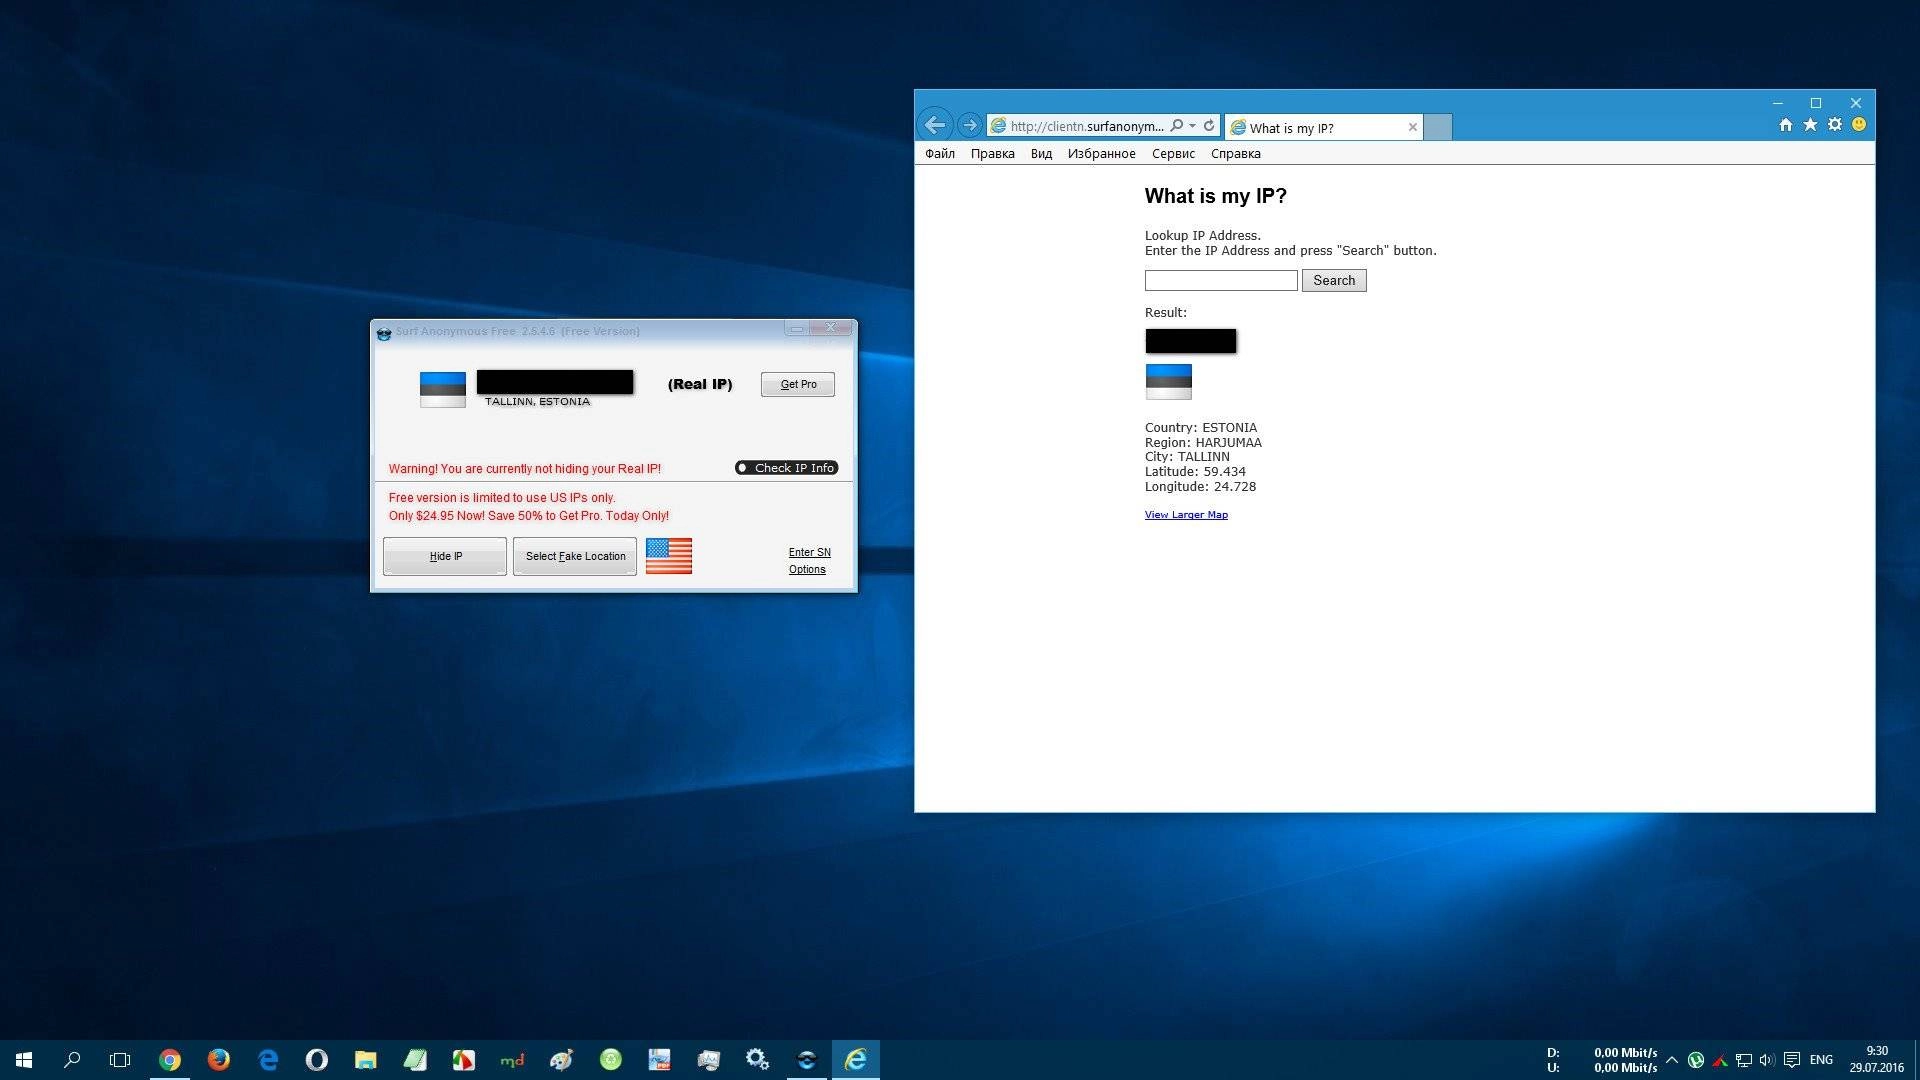The width and height of the screenshot is (1920, 1080).
Task: Open the View Larger Map link
Action: point(1186,515)
